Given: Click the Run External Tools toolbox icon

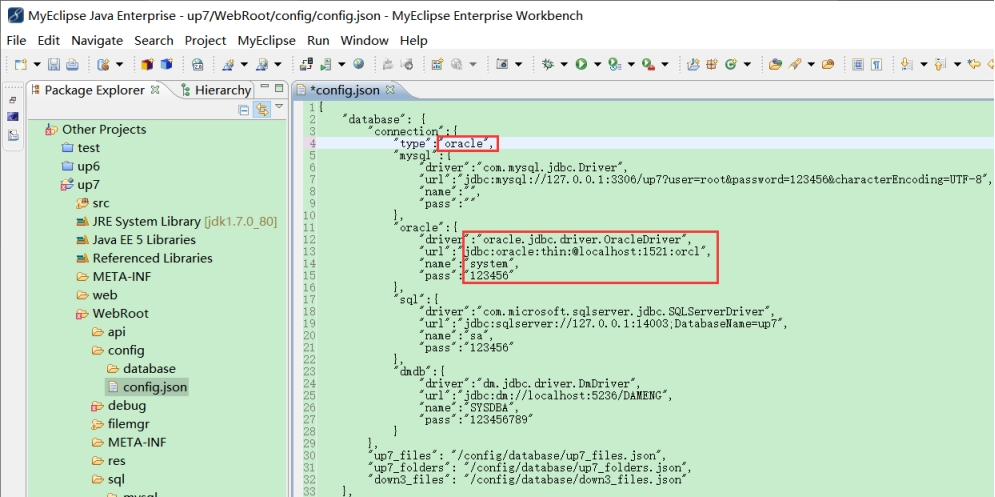Looking at the screenshot, I should [x=648, y=64].
